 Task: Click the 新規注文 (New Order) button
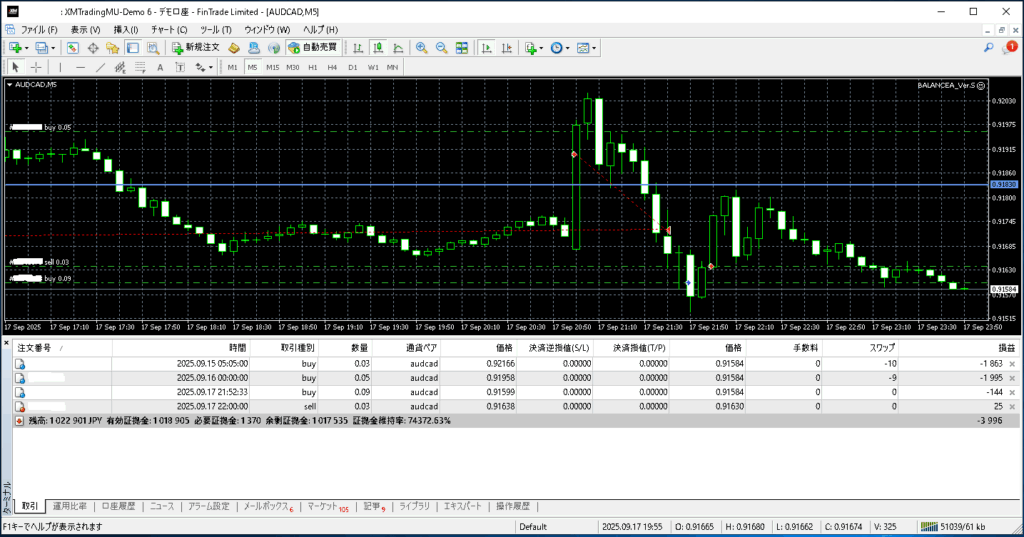point(195,47)
